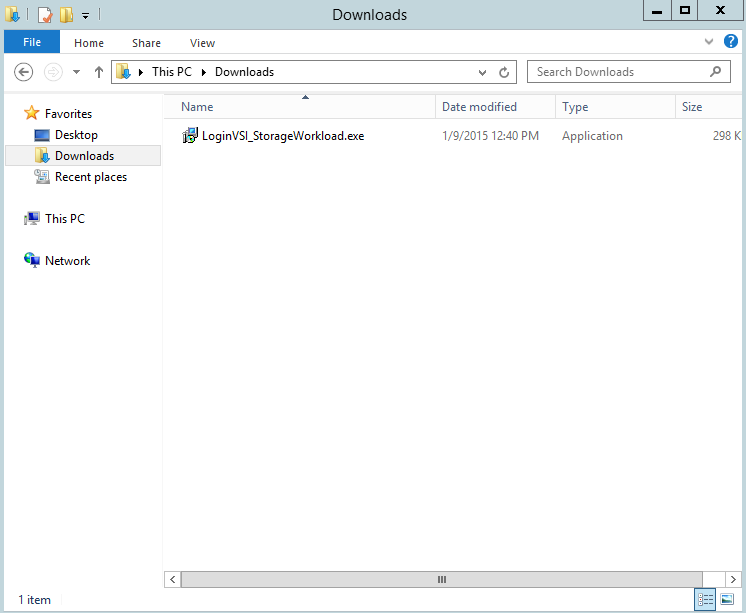Sort by the Name column header

click(x=300, y=107)
